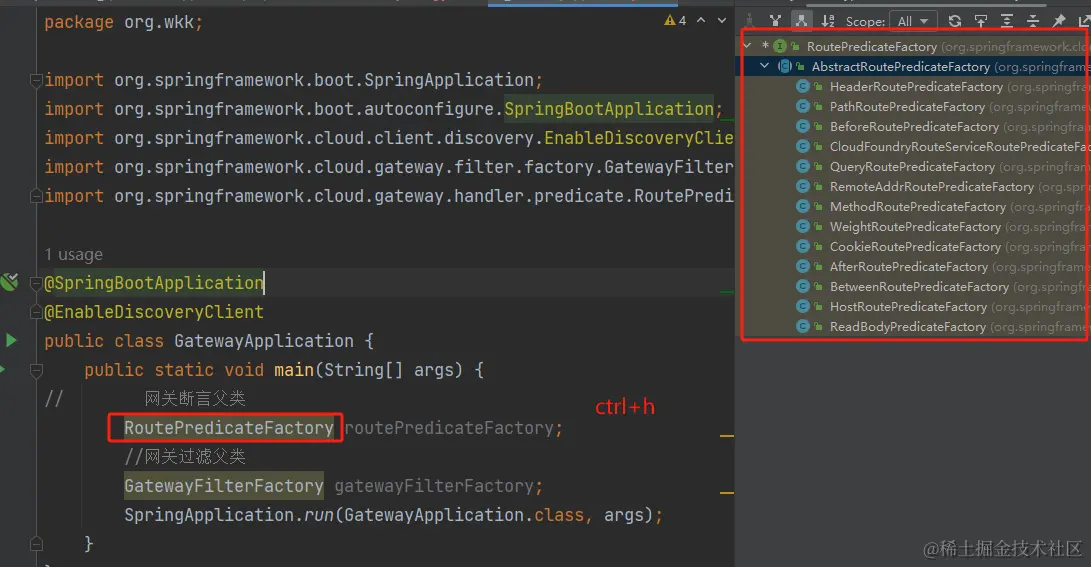Switch to Subtypes Hierarchy view
The image size is (1091, 567).
(802, 21)
